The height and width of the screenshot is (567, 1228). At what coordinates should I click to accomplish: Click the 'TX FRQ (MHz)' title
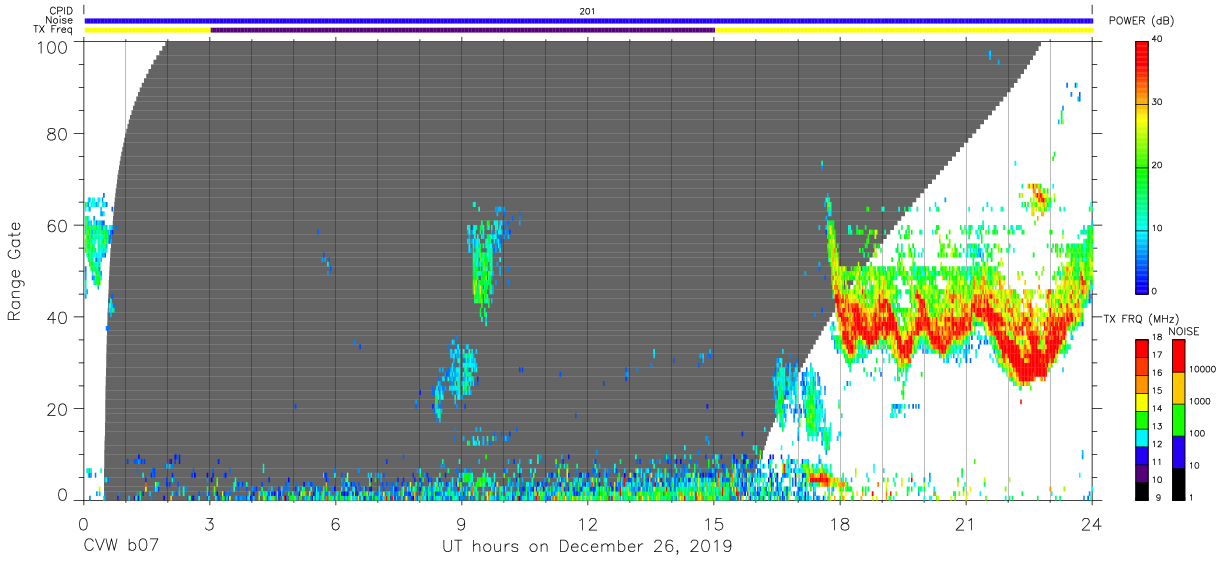pos(1141,318)
